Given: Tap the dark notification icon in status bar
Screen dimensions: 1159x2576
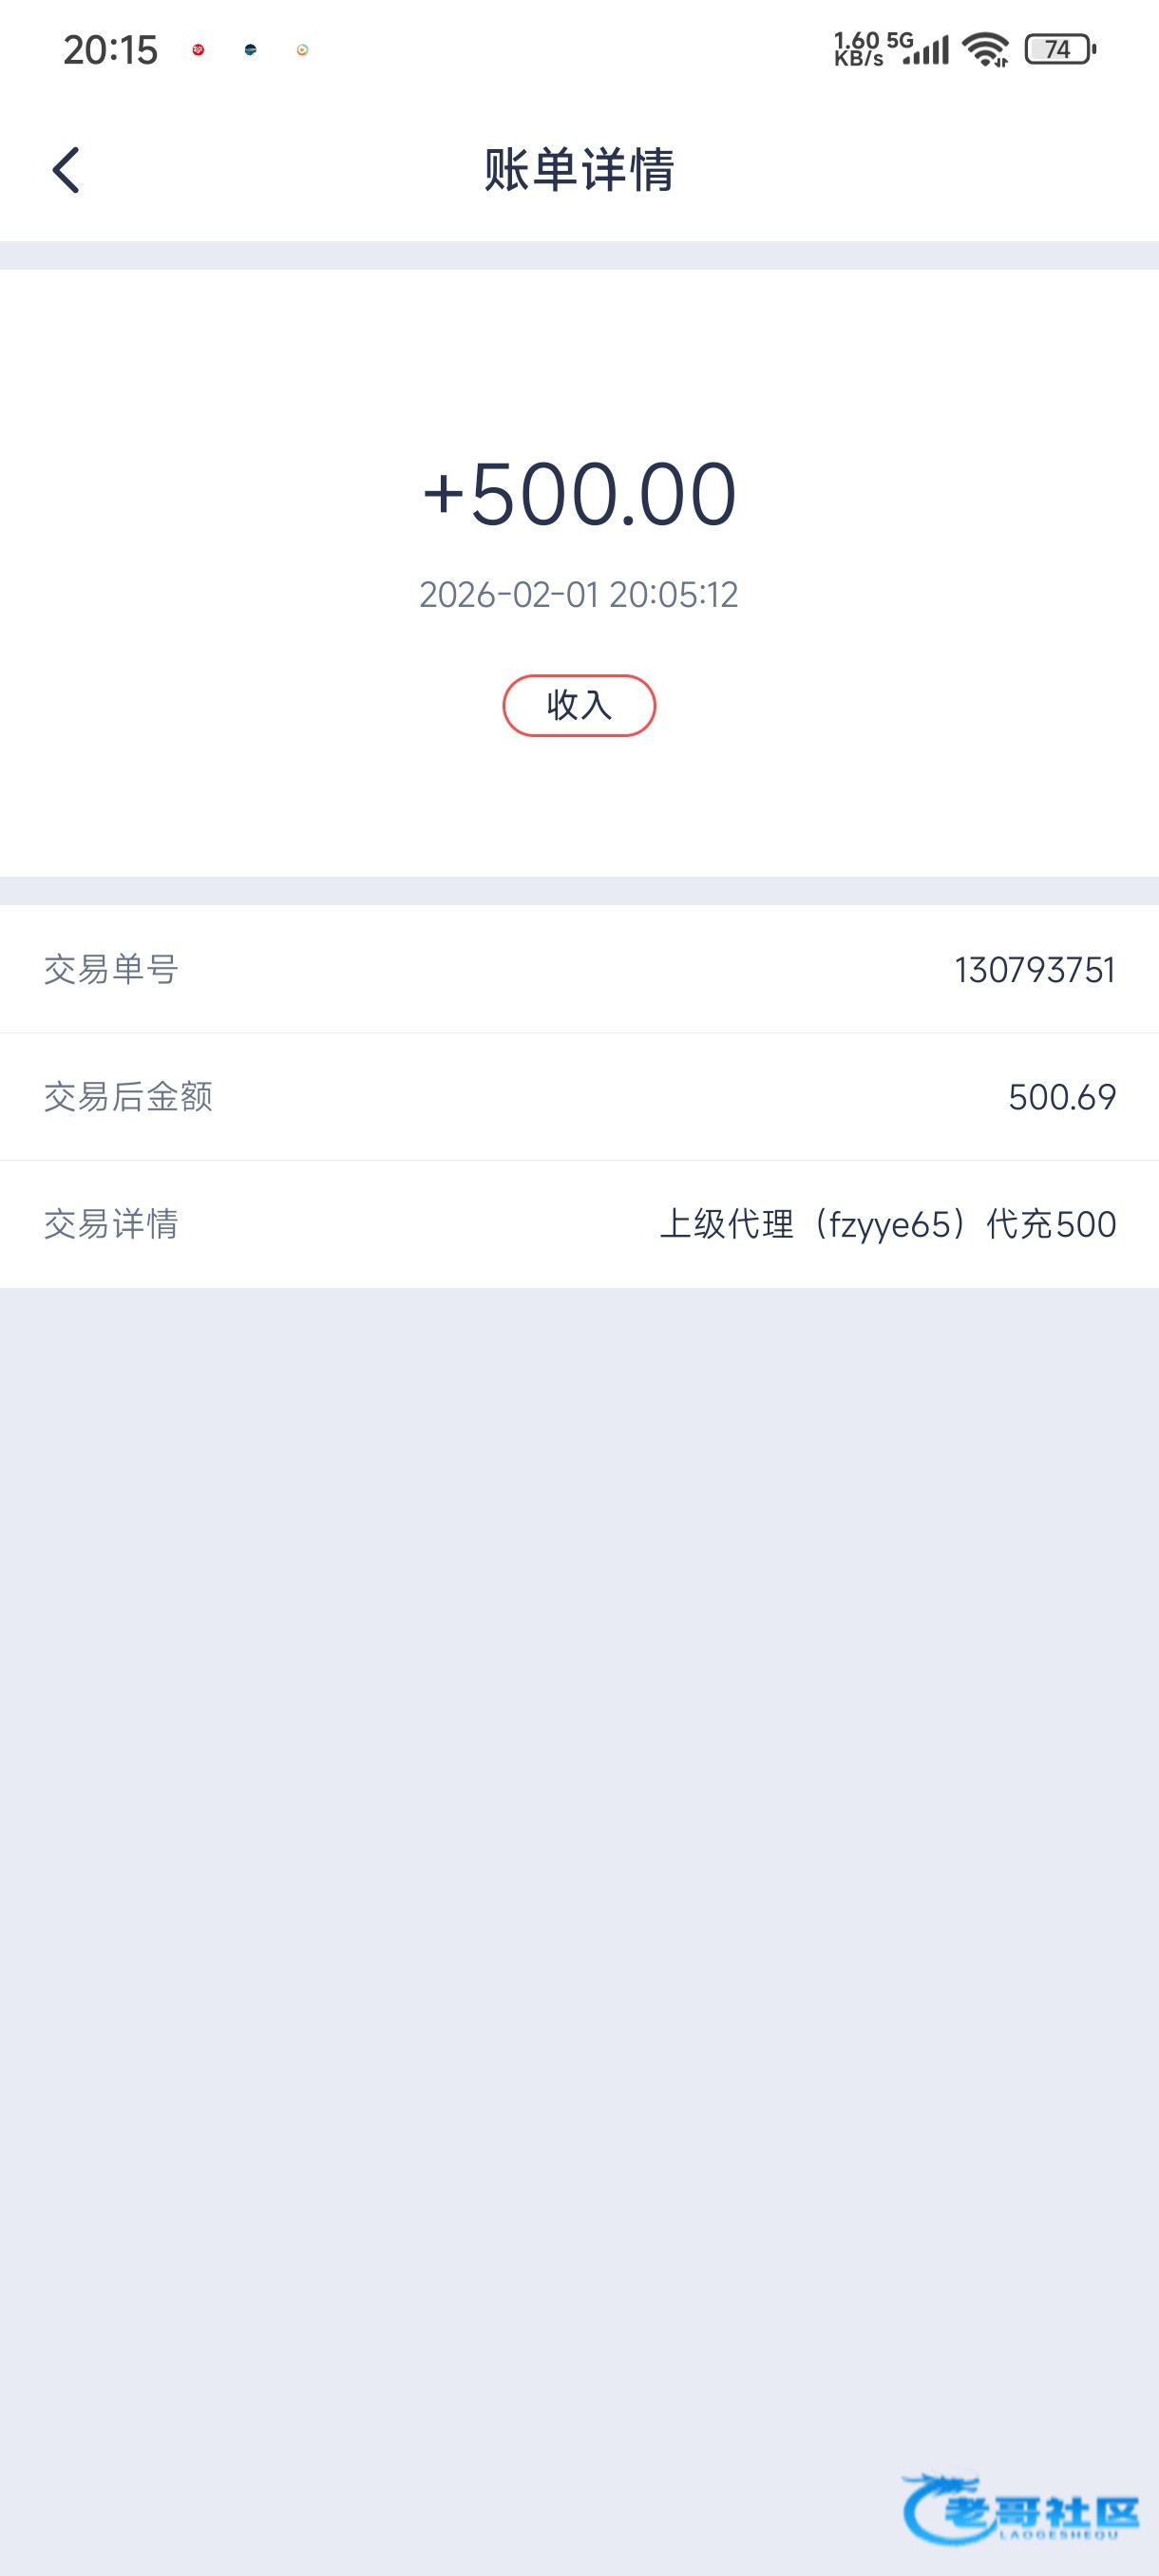Looking at the screenshot, I should click(250, 50).
